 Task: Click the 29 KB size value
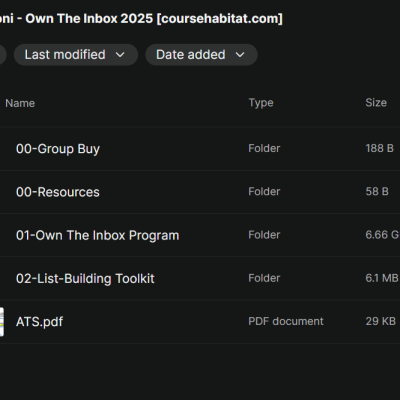(380, 321)
